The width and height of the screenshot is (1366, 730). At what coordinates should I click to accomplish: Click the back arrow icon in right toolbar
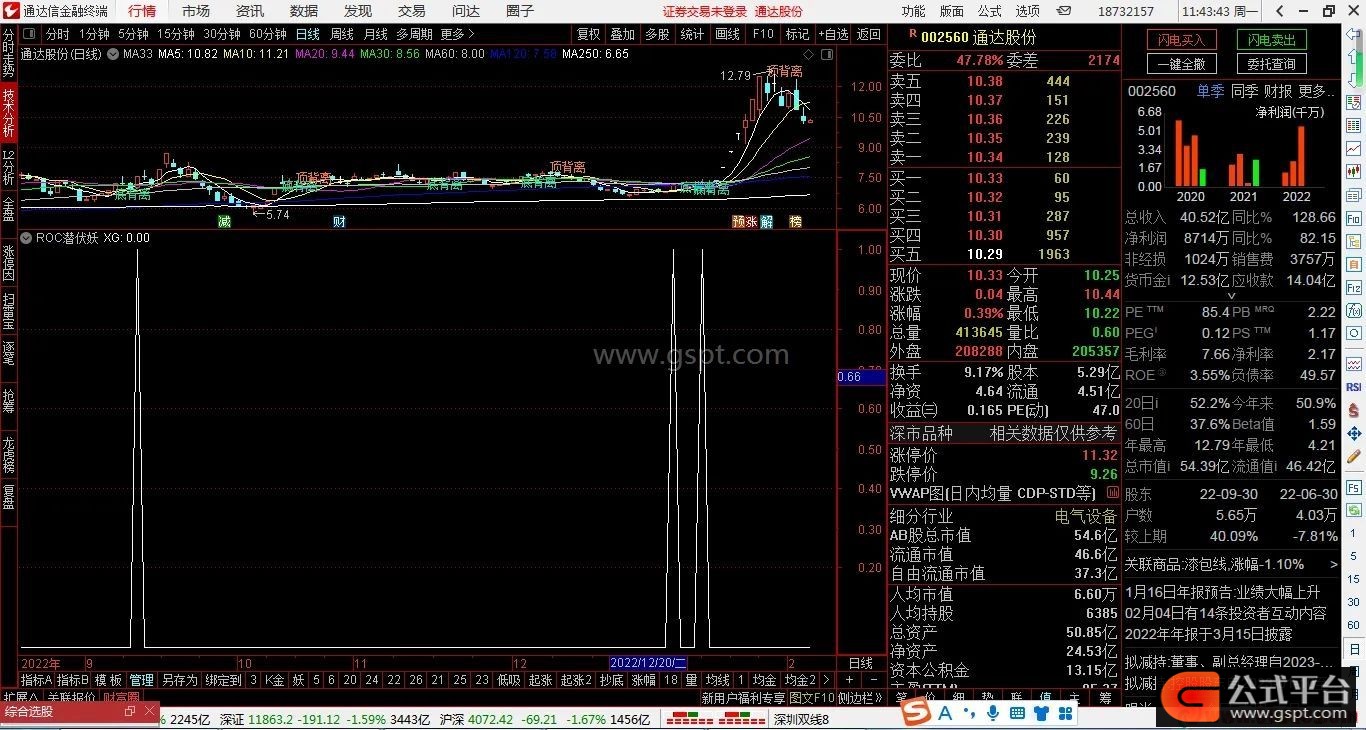(x=1353, y=36)
